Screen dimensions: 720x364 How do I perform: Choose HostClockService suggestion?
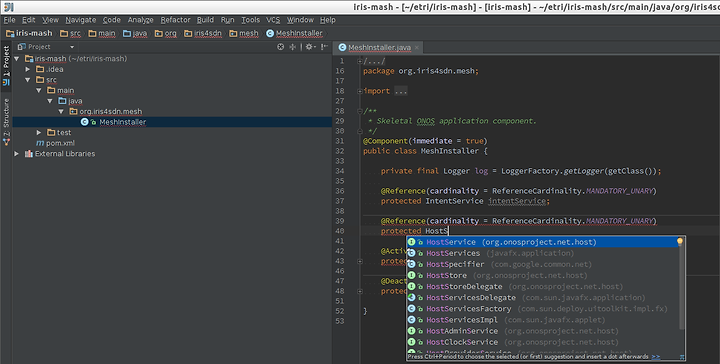click(x=543, y=342)
